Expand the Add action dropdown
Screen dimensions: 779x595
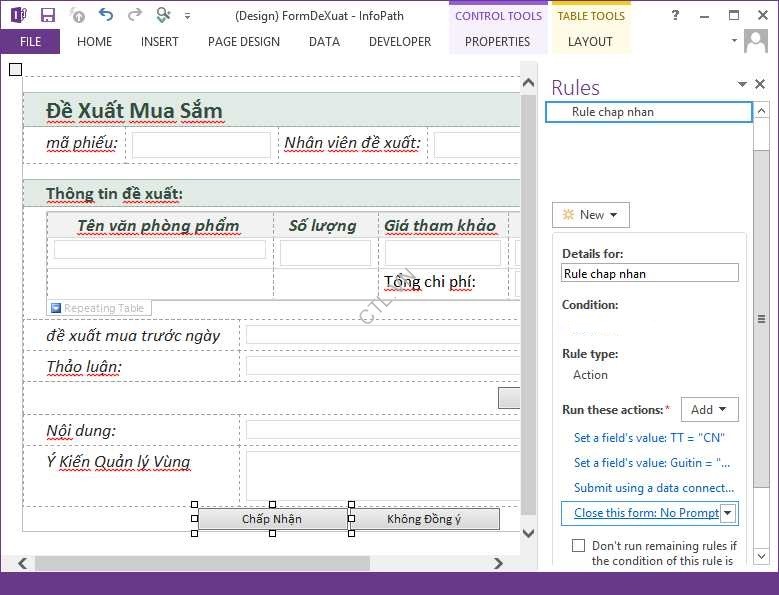(709, 409)
